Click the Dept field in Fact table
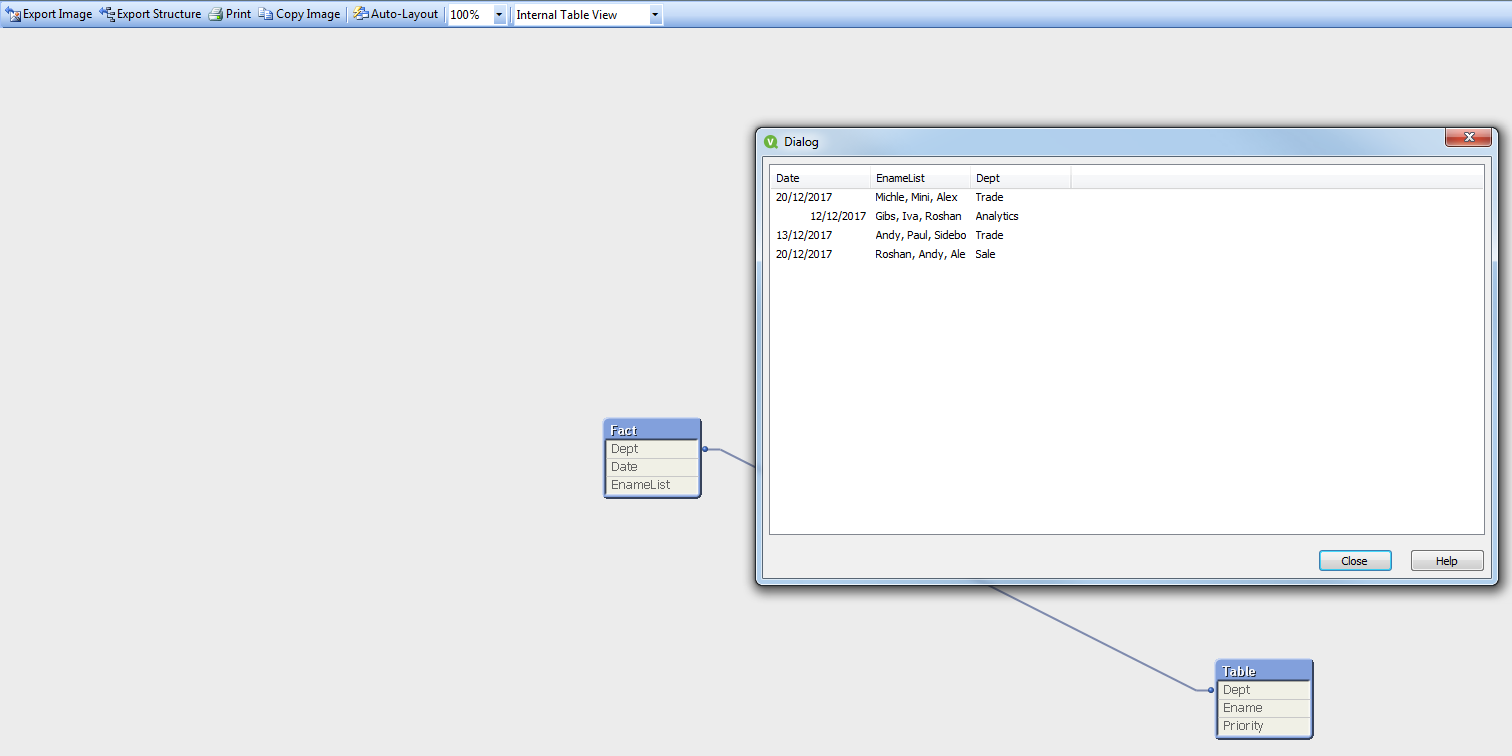The image size is (1512, 756). click(x=652, y=449)
